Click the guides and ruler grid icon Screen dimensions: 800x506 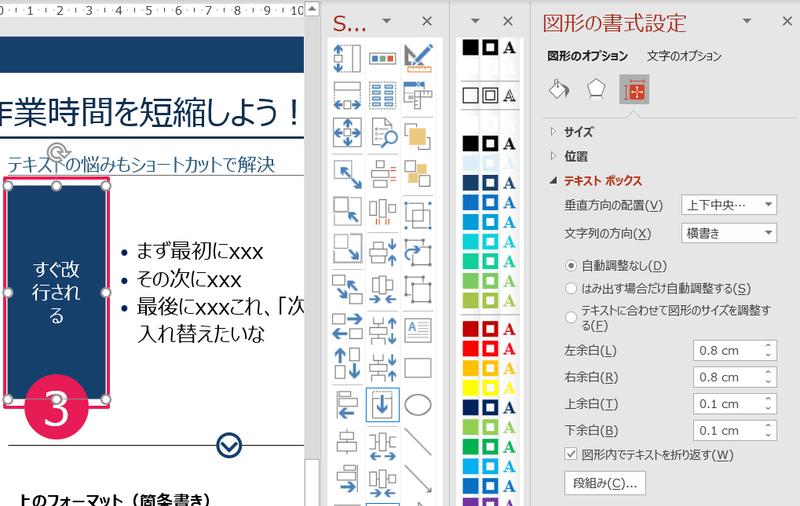point(418,95)
